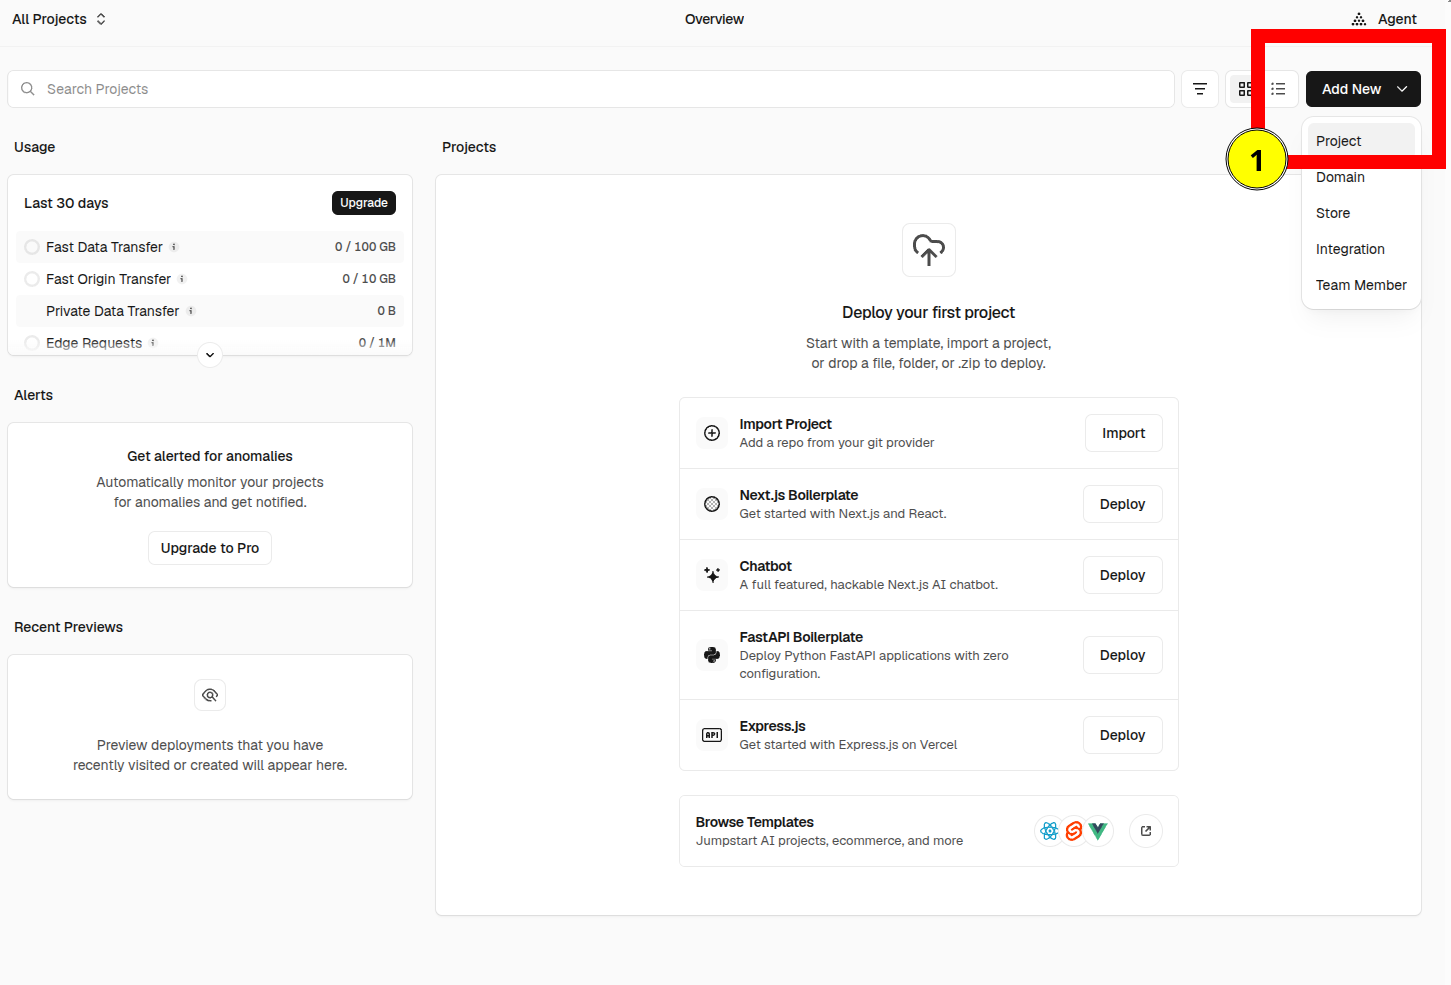Import a repo with the Import button
The image size is (1451, 985).
tap(1124, 433)
